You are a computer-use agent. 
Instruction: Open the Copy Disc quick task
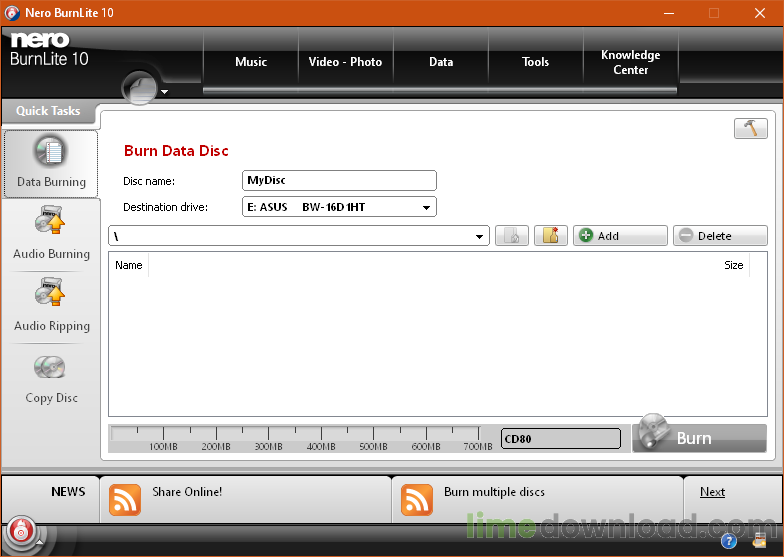50,379
